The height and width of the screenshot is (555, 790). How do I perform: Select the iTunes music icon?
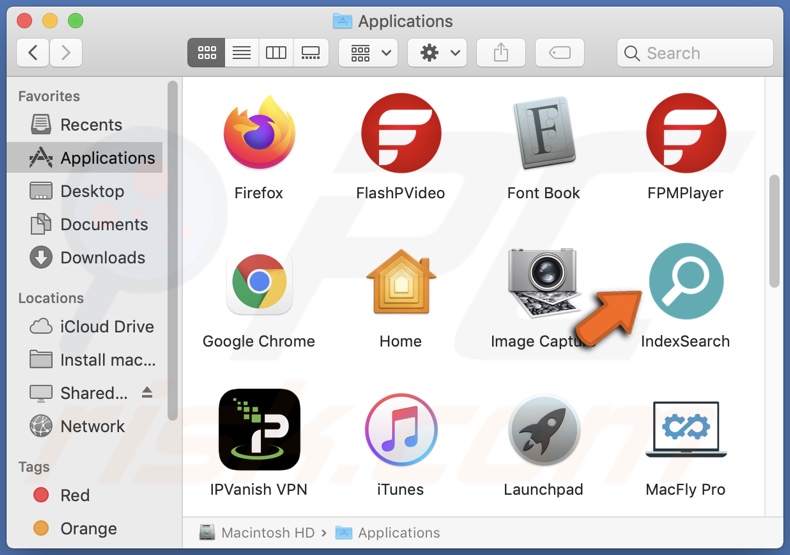(400, 430)
